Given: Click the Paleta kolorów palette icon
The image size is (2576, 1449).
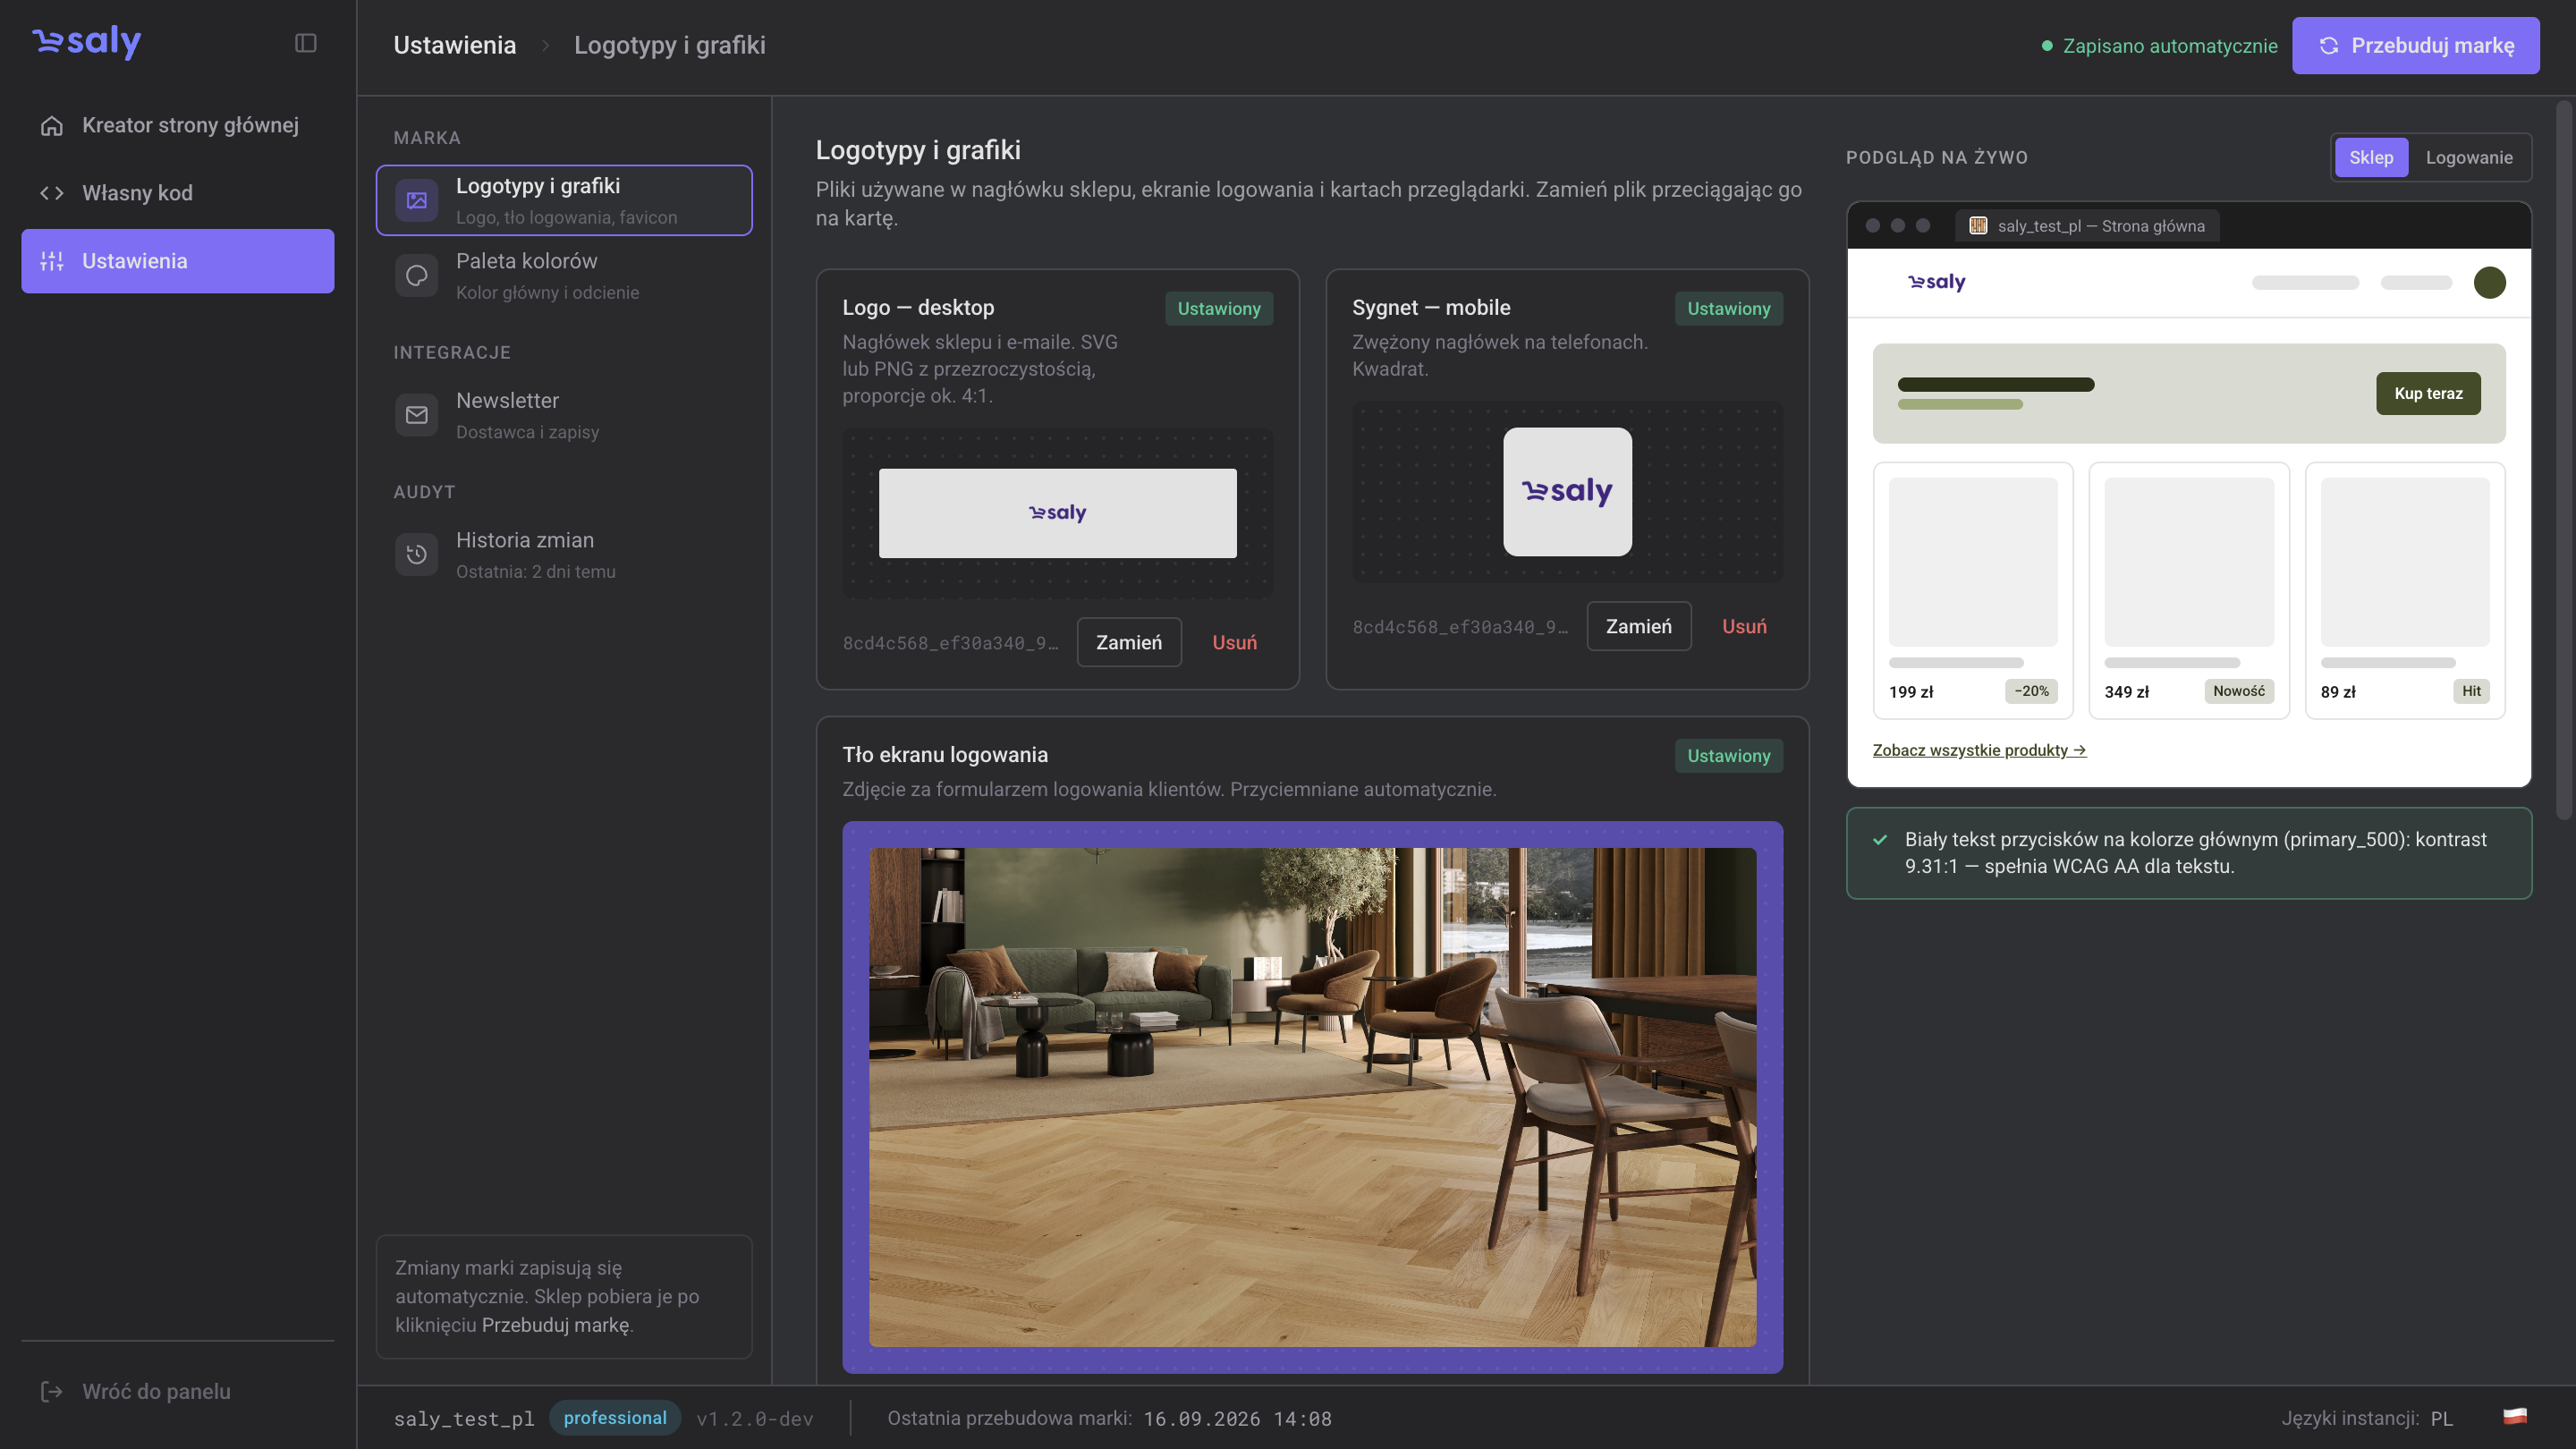Looking at the screenshot, I should 417,276.
